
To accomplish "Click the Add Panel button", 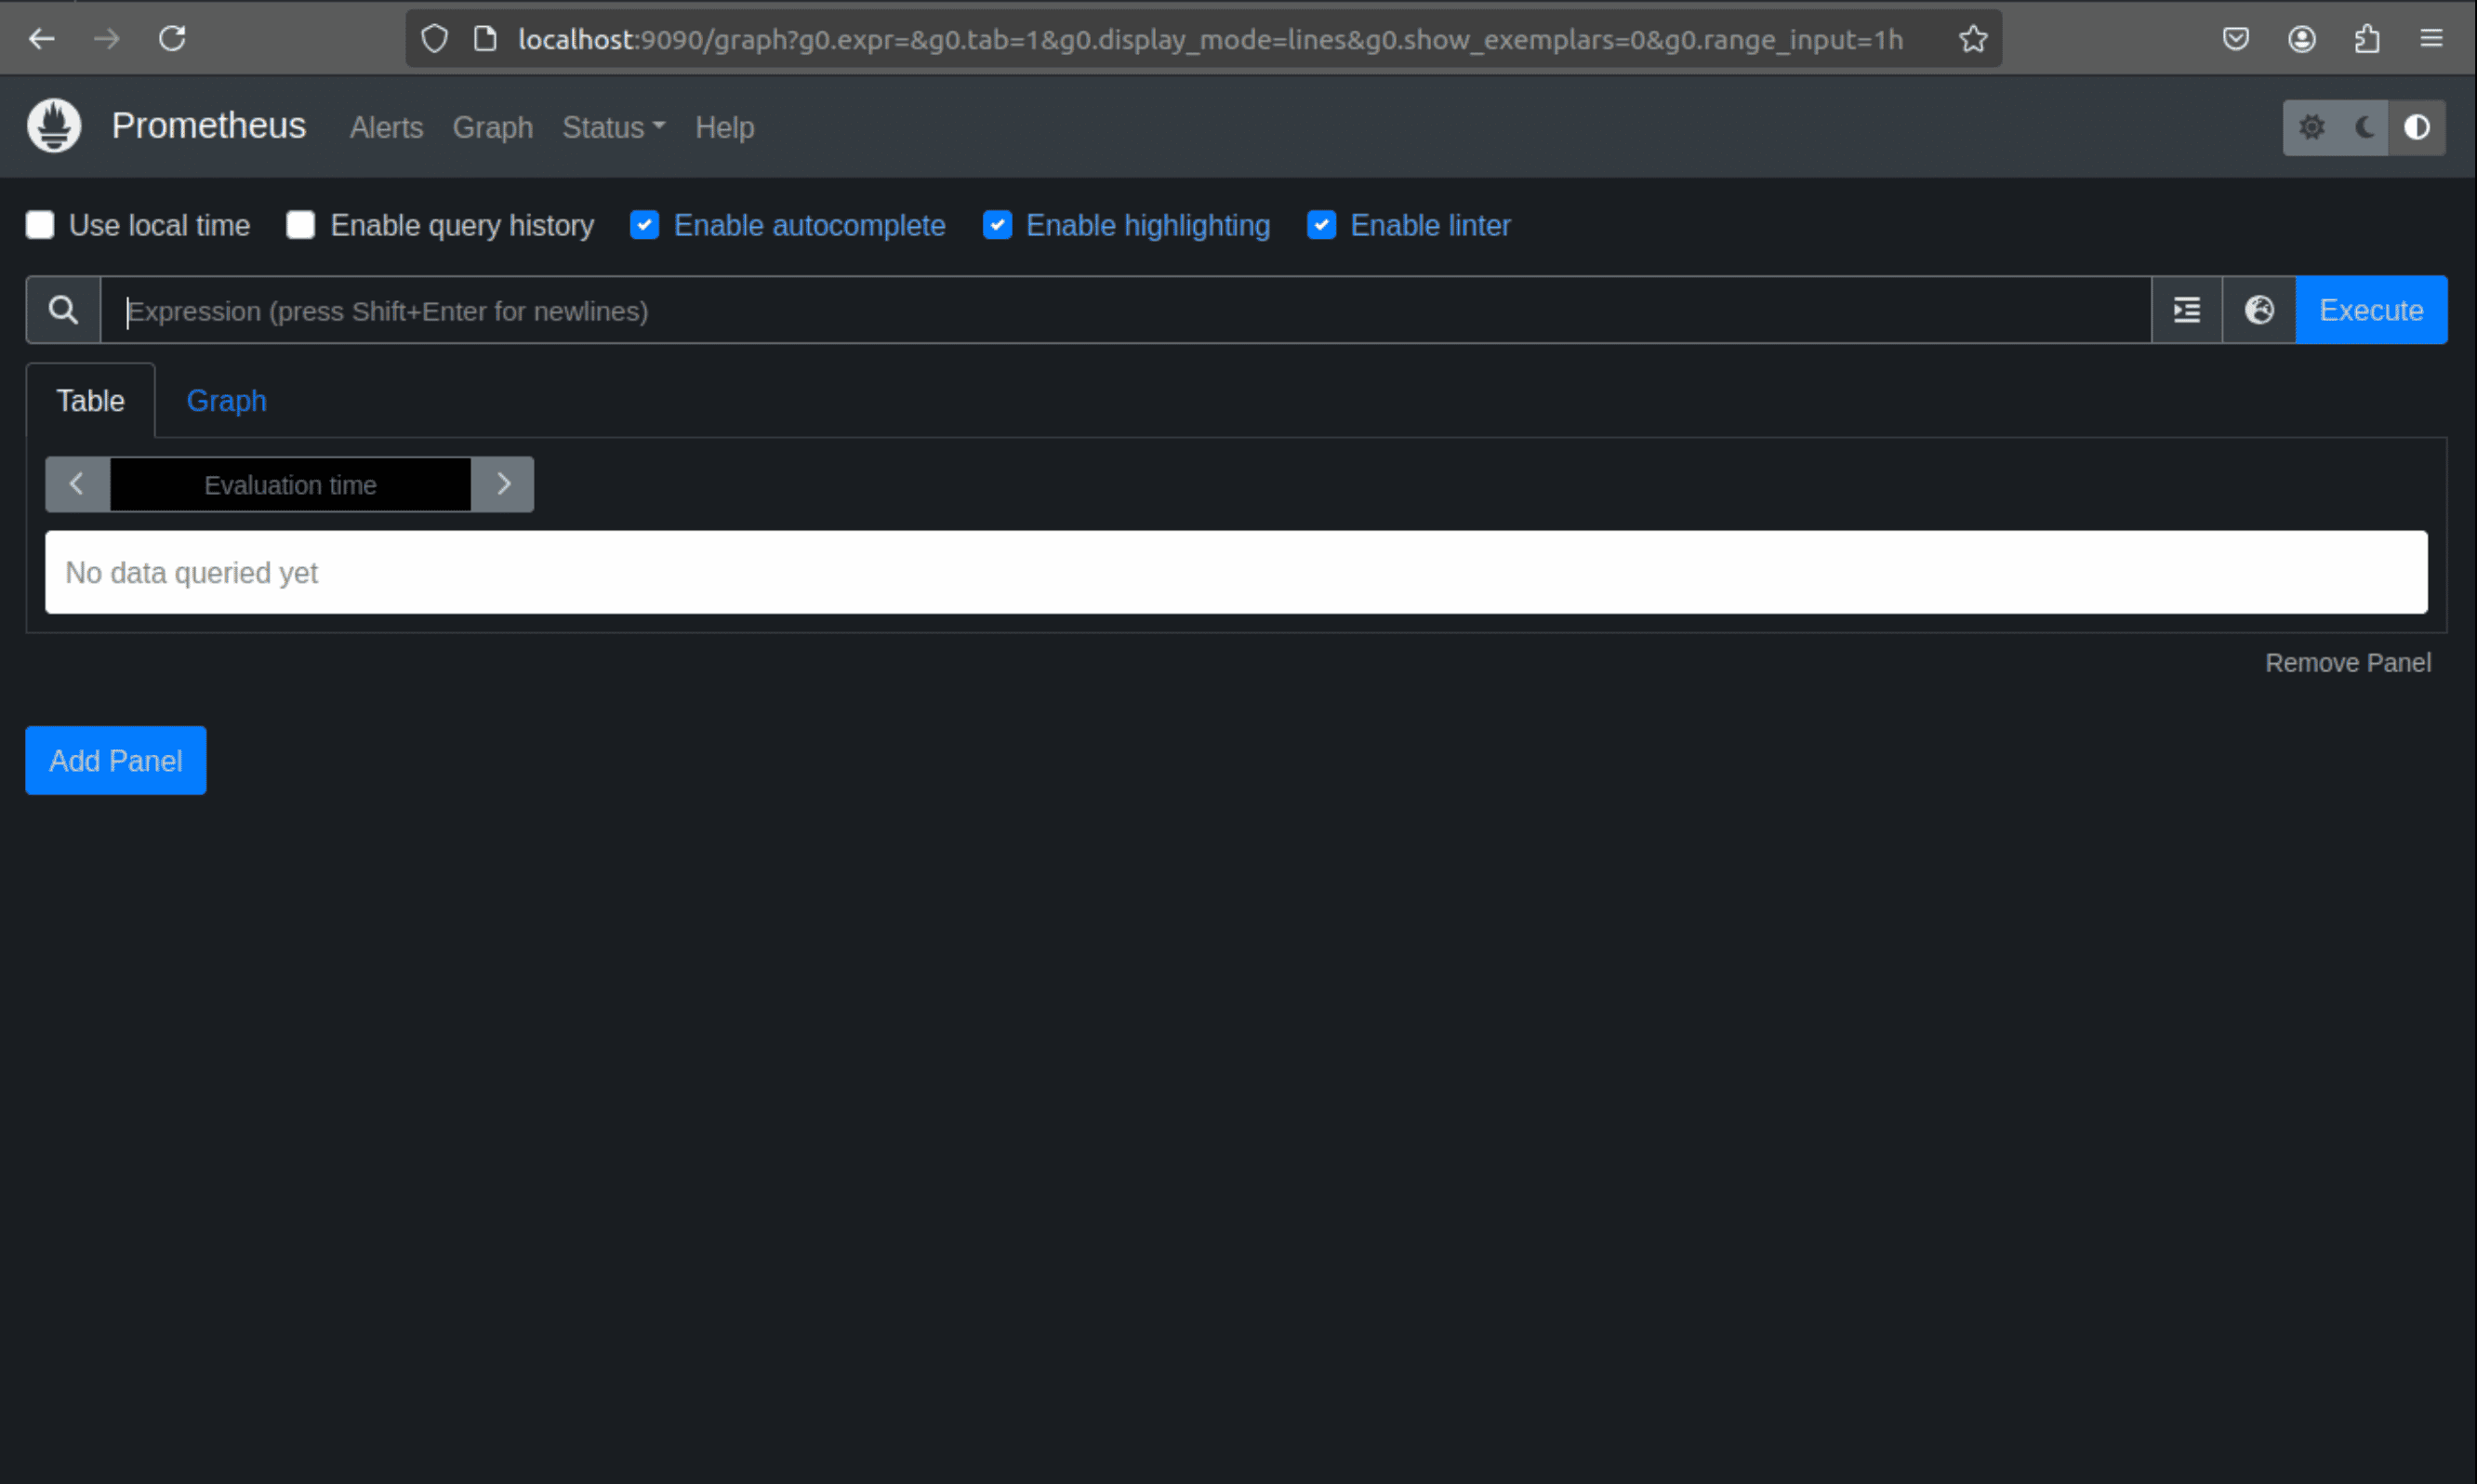I will click(116, 761).
